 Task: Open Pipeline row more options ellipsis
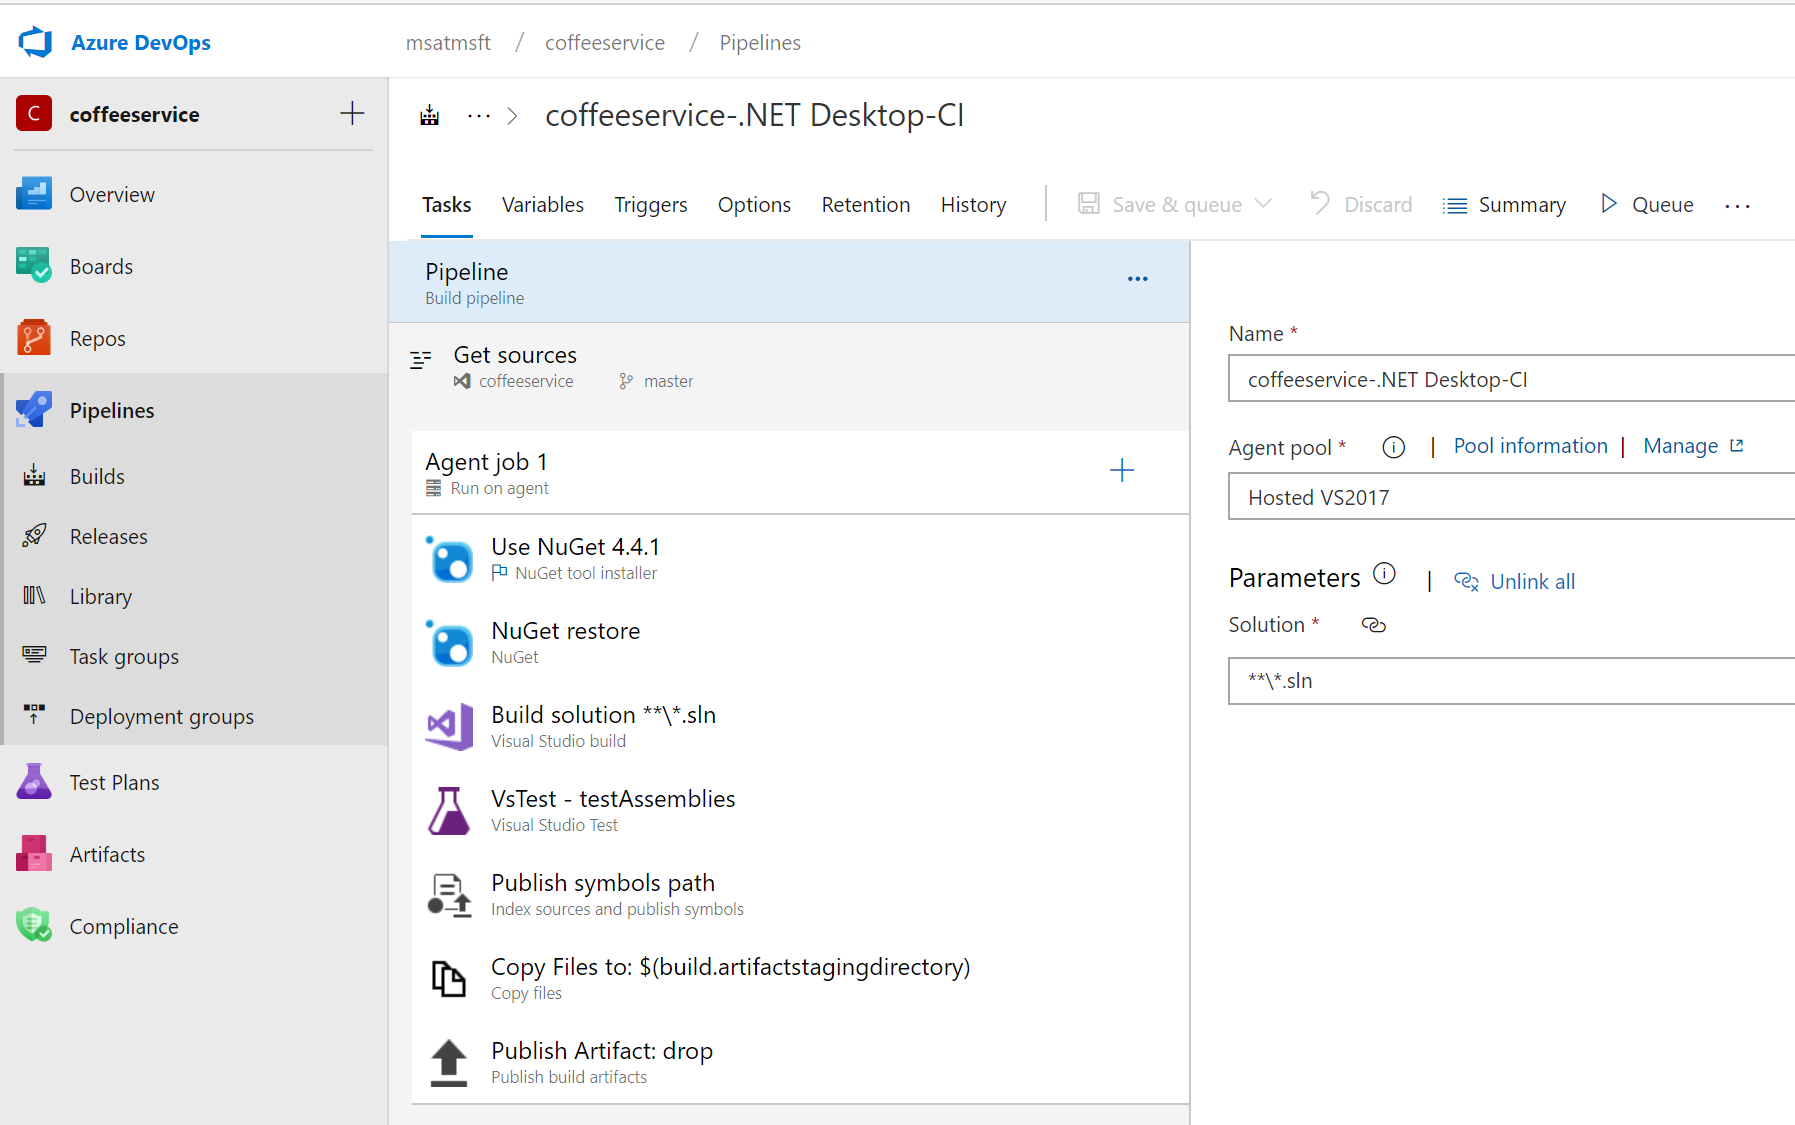(x=1138, y=279)
